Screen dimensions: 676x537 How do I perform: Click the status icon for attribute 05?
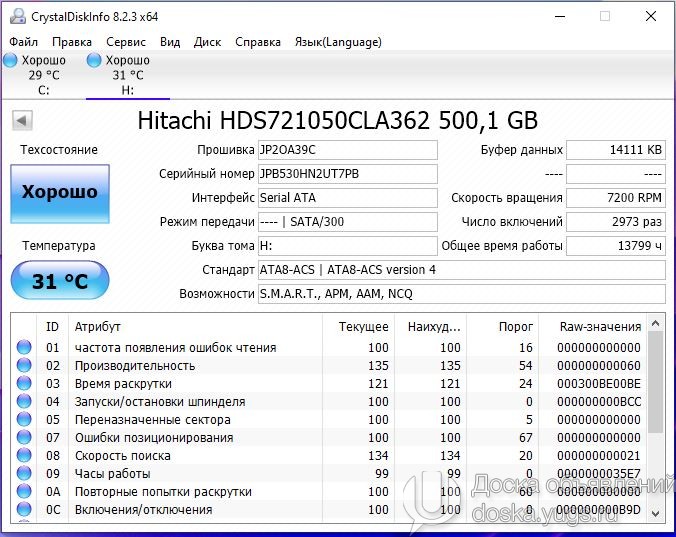click(x=24, y=419)
